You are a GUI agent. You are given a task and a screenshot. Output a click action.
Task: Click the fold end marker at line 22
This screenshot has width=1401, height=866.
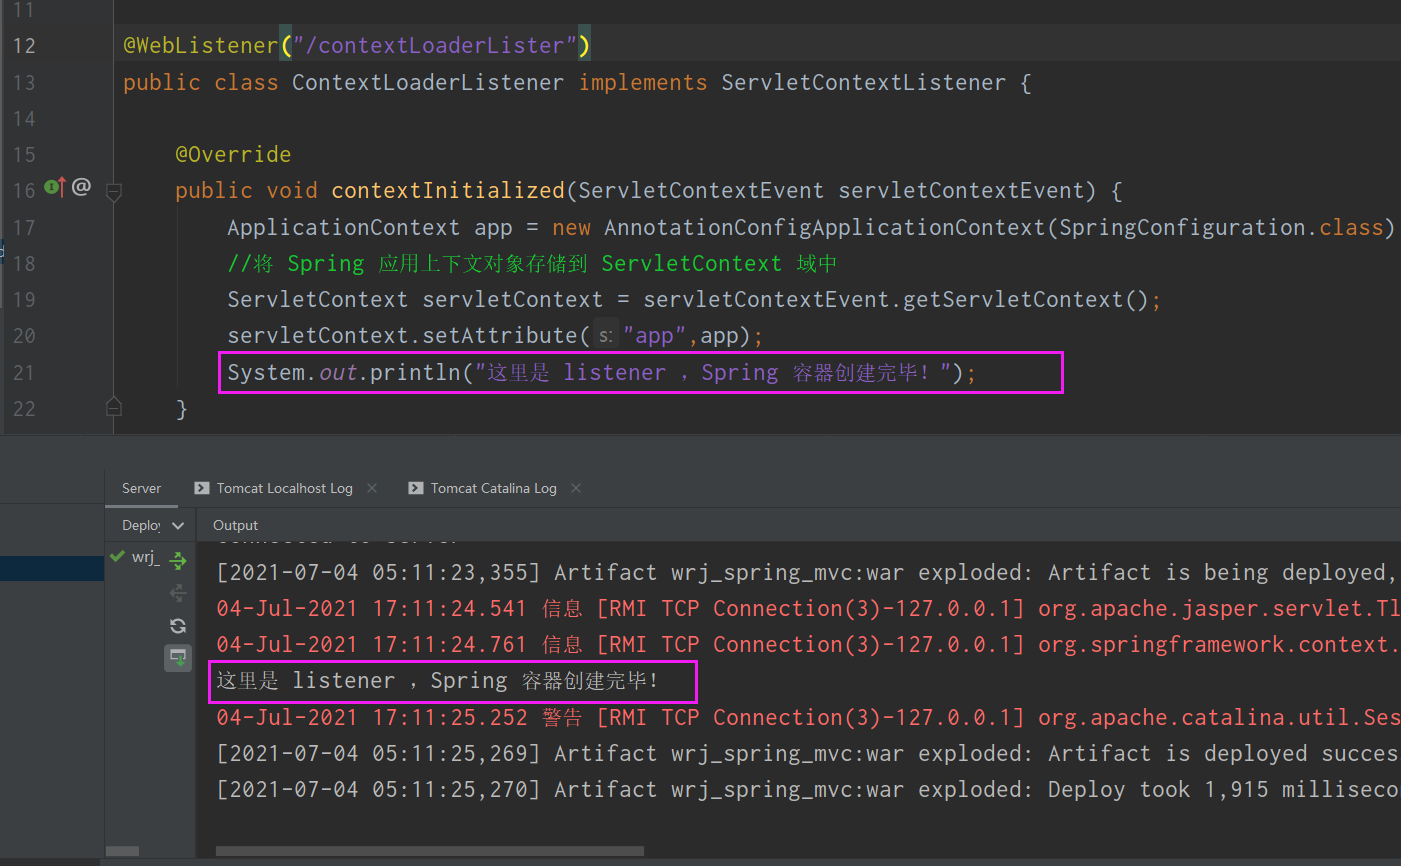tap(114, 407)
